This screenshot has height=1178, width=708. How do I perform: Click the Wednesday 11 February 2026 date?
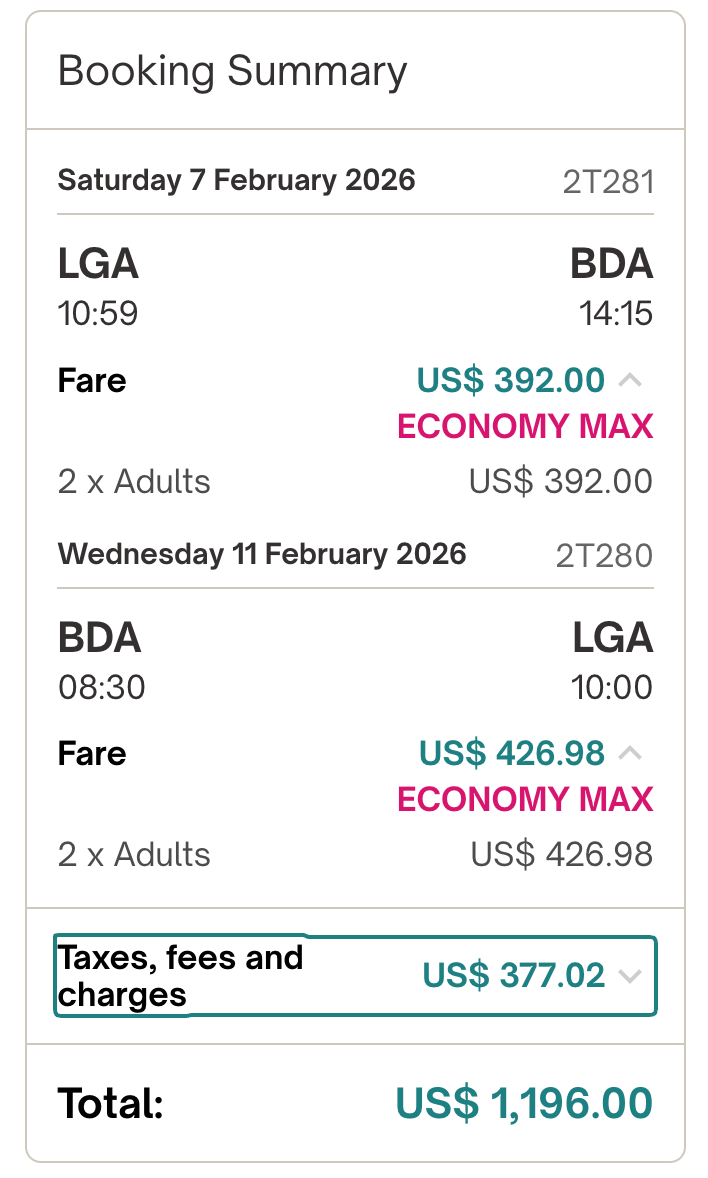tap(262, 553)
